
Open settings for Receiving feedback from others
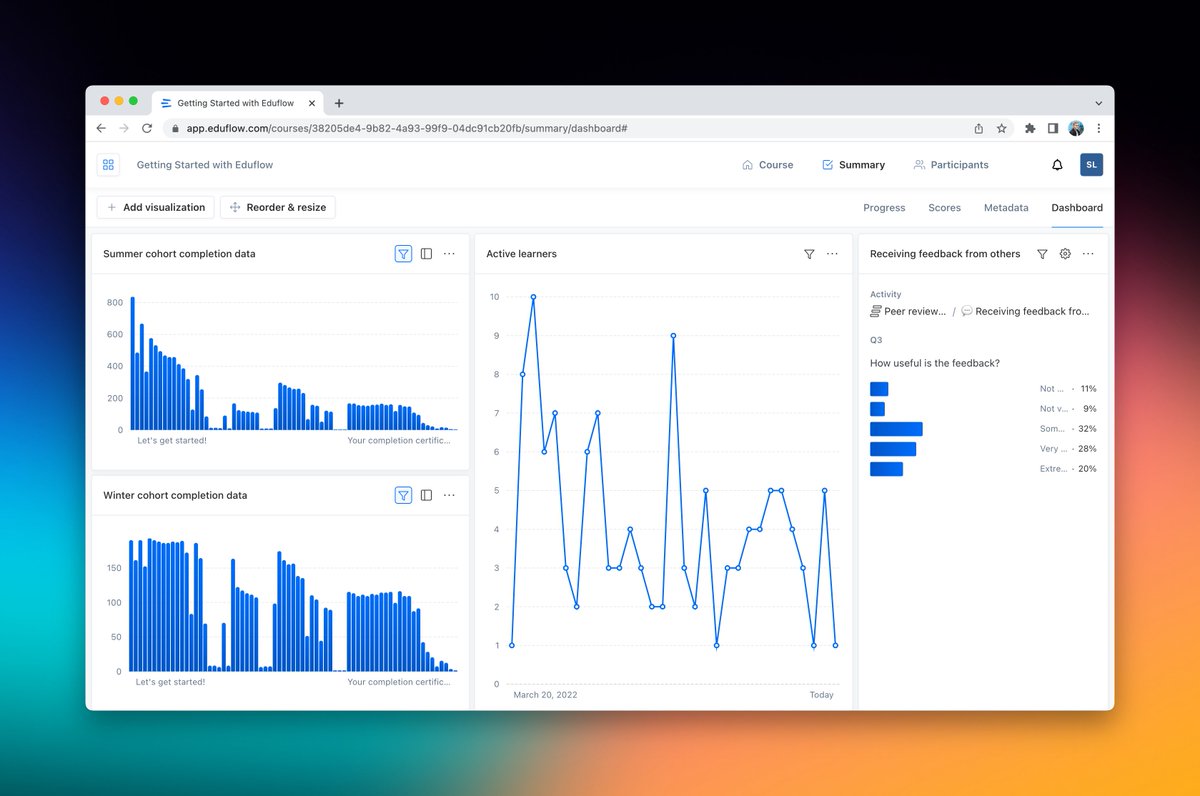(x=1065, y=254)
